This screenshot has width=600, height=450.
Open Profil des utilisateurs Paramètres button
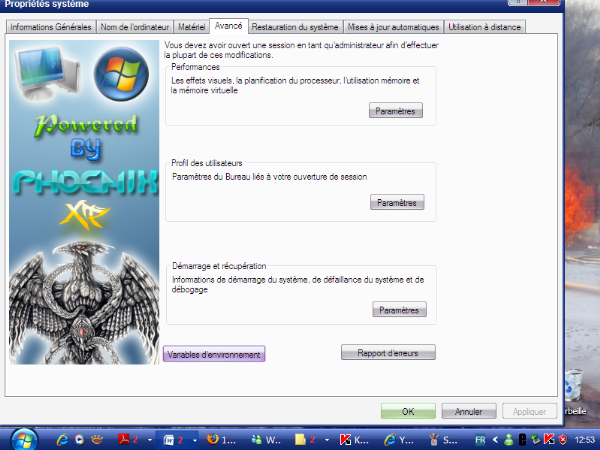[397, 202]
